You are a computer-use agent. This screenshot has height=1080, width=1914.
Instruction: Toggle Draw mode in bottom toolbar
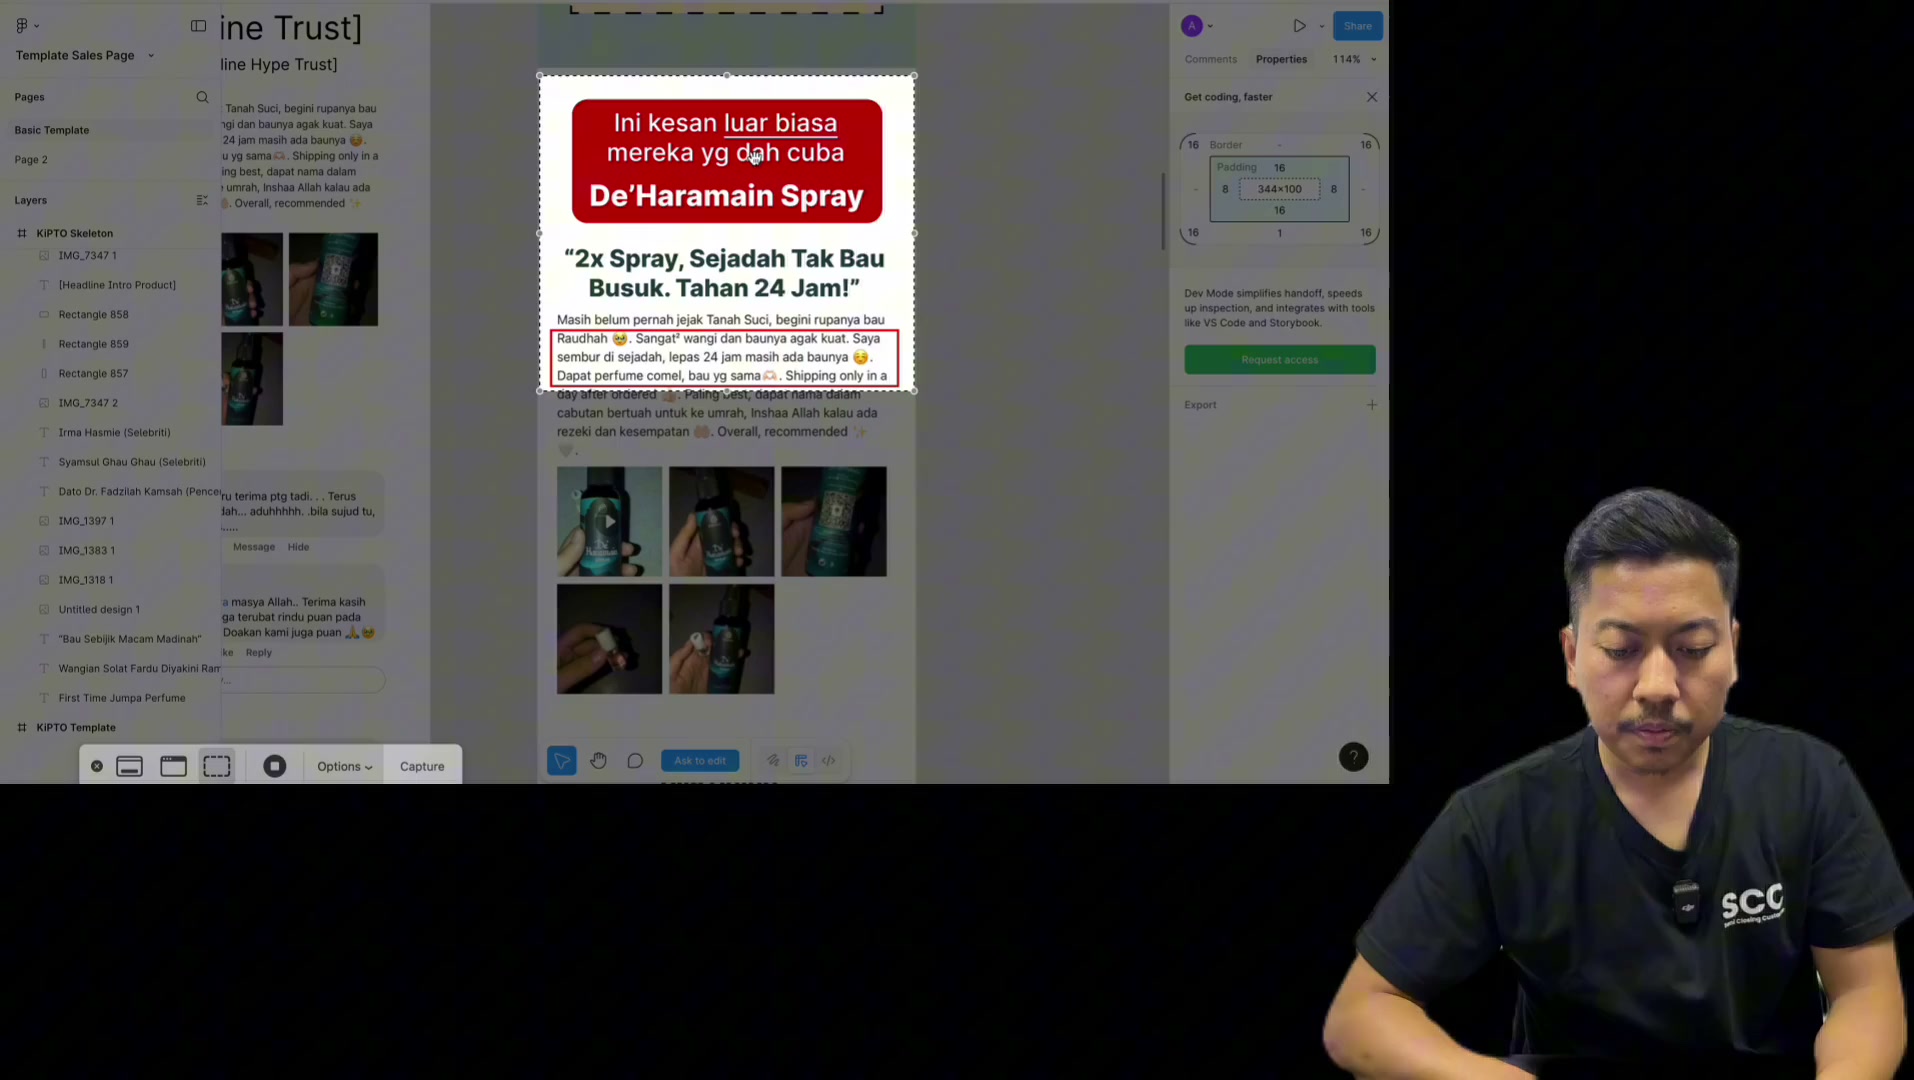pos(773,761)
